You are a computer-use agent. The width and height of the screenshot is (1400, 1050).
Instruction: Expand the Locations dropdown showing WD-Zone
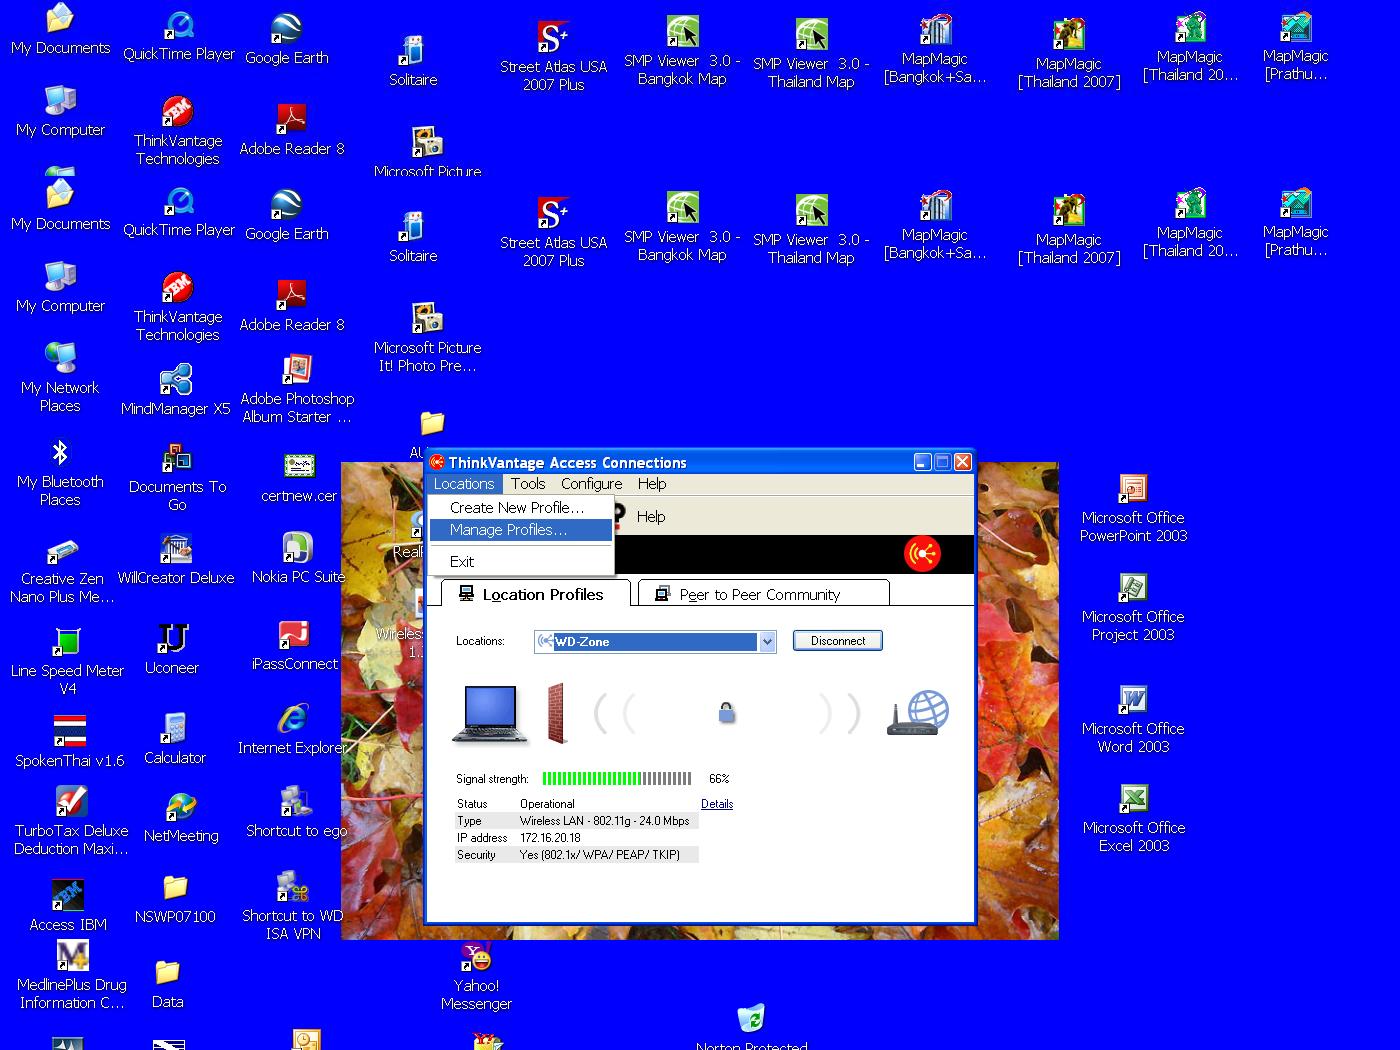coord(768,642)
